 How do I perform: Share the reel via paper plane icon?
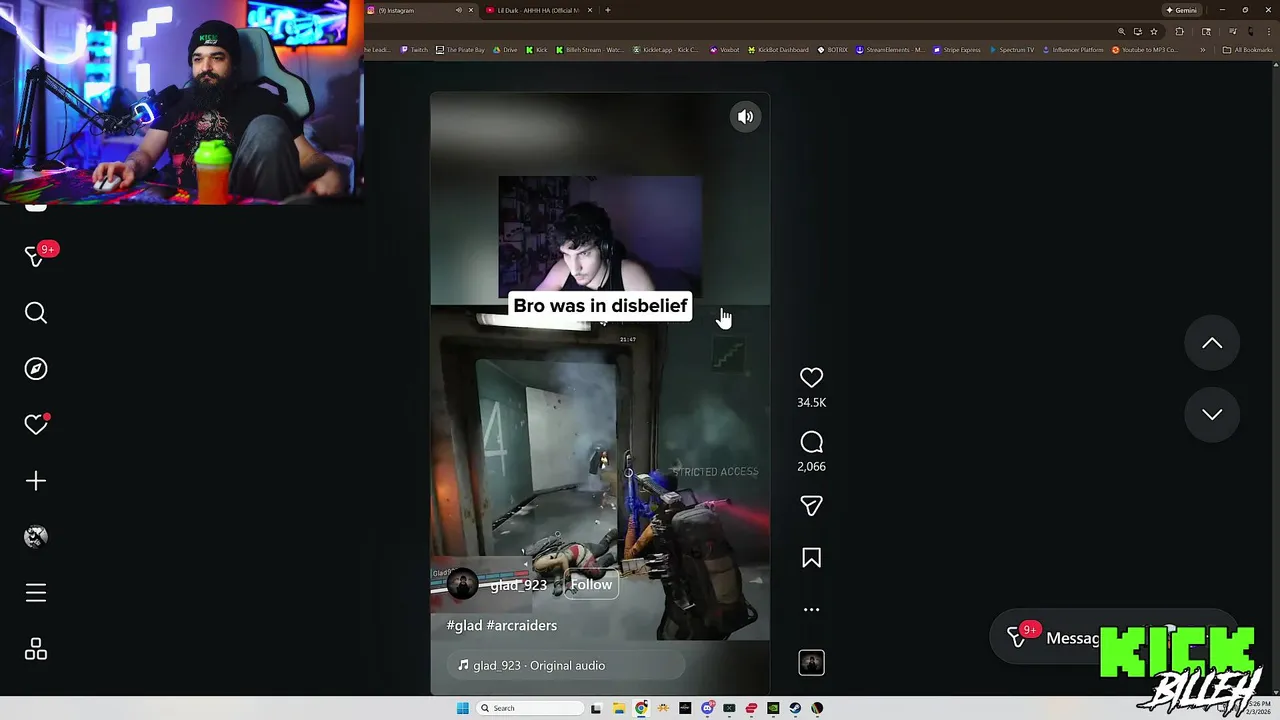811,506
